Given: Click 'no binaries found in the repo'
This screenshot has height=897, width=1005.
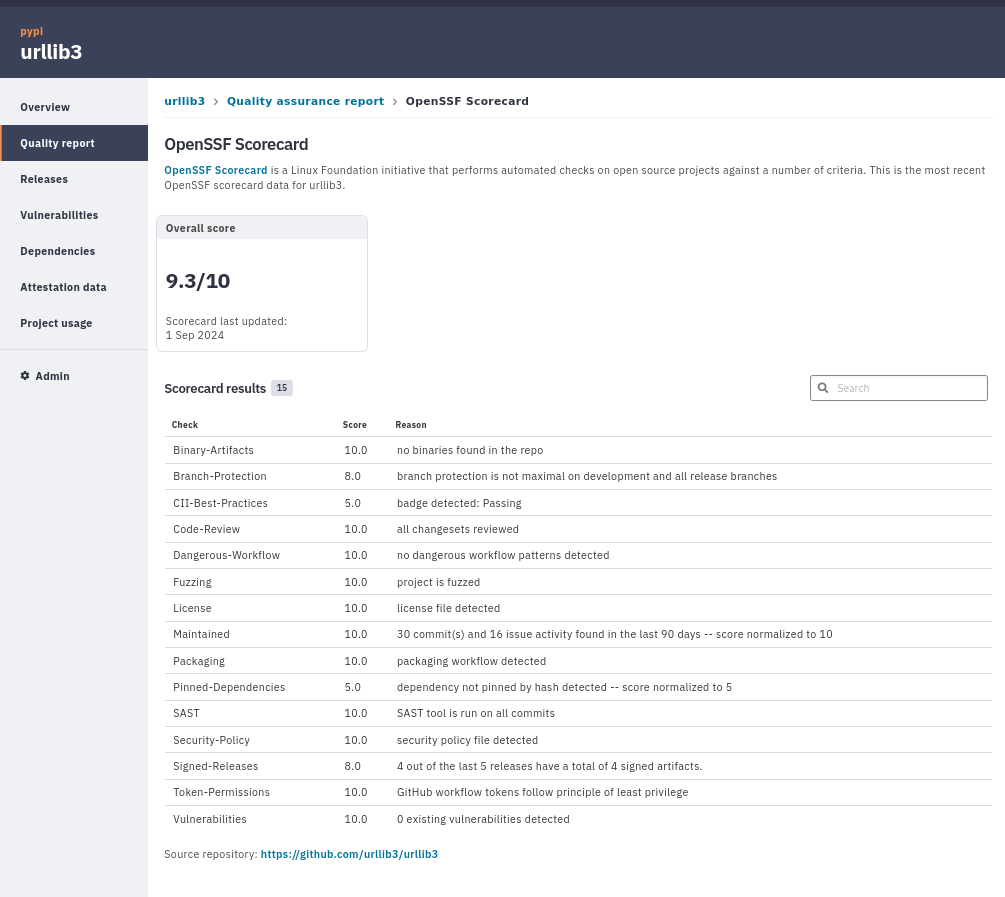Looking at the screenshot, I should point(470,450).
